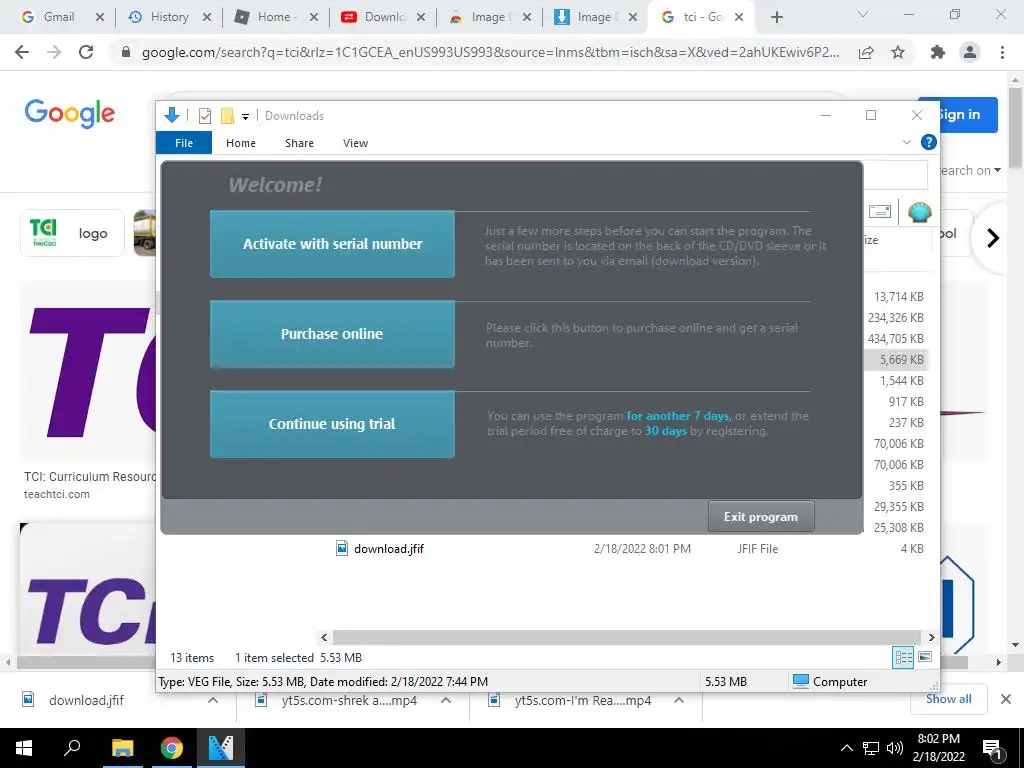The height and width of the screenshot is (768, 1024).
Task: Choose Purchase online button
Action: [x=332, y=334]
